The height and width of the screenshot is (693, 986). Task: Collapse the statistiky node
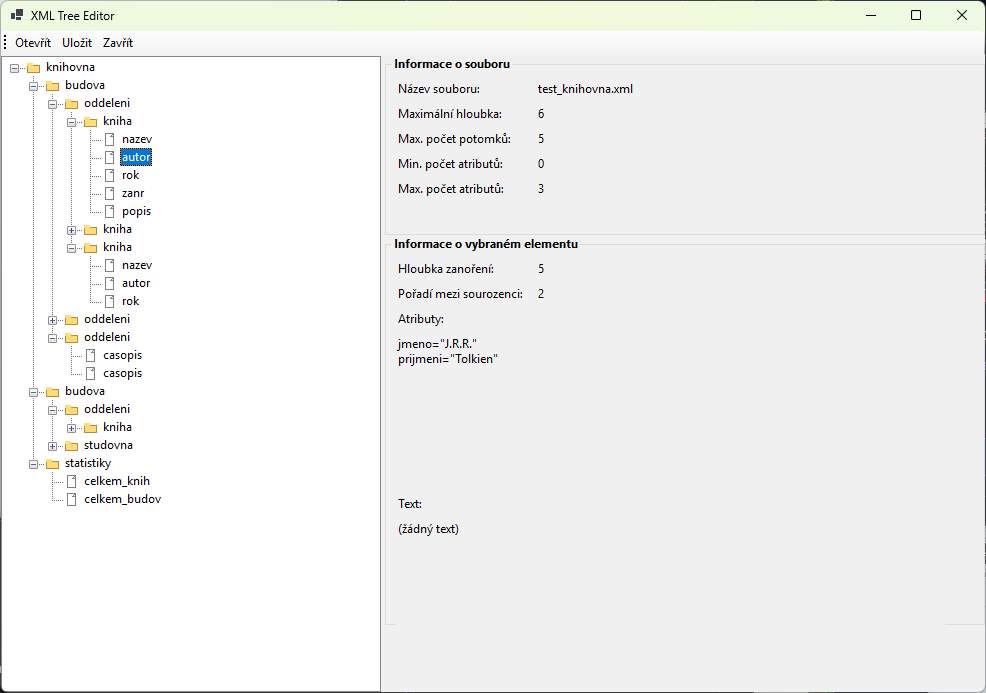(x=34, y=463)
